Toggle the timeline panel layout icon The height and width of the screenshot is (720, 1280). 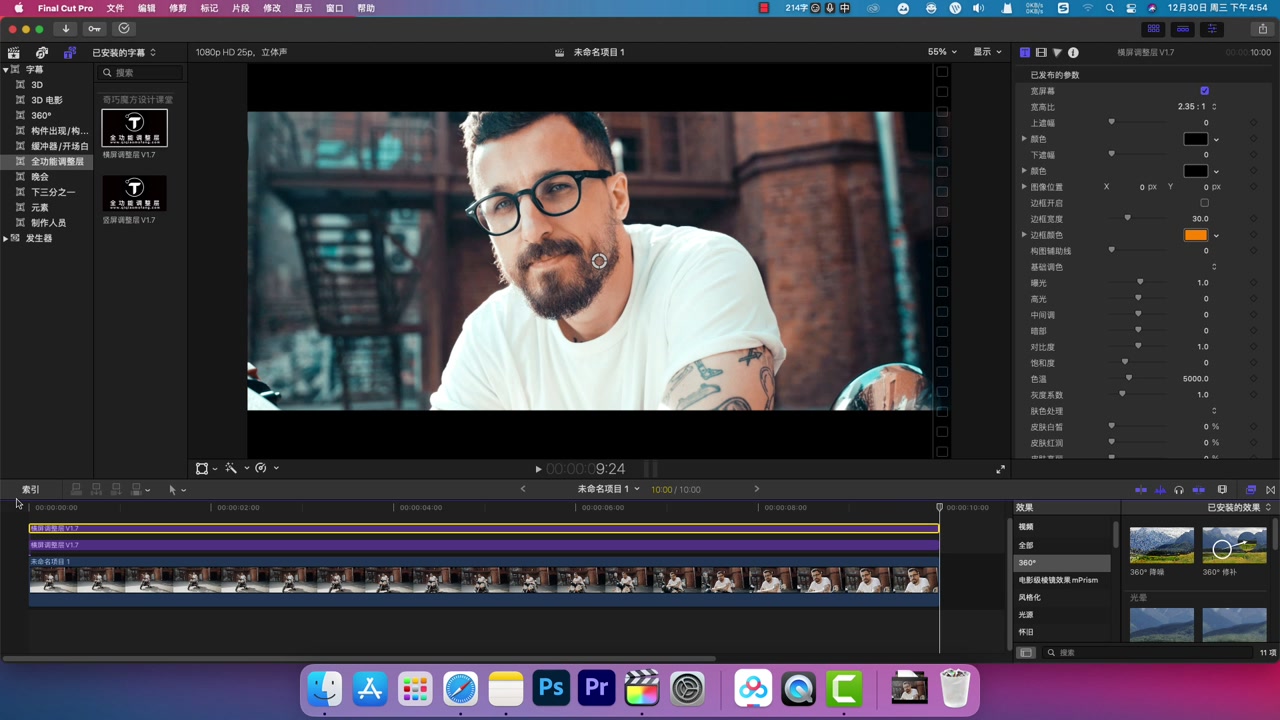click(1183, 29)
